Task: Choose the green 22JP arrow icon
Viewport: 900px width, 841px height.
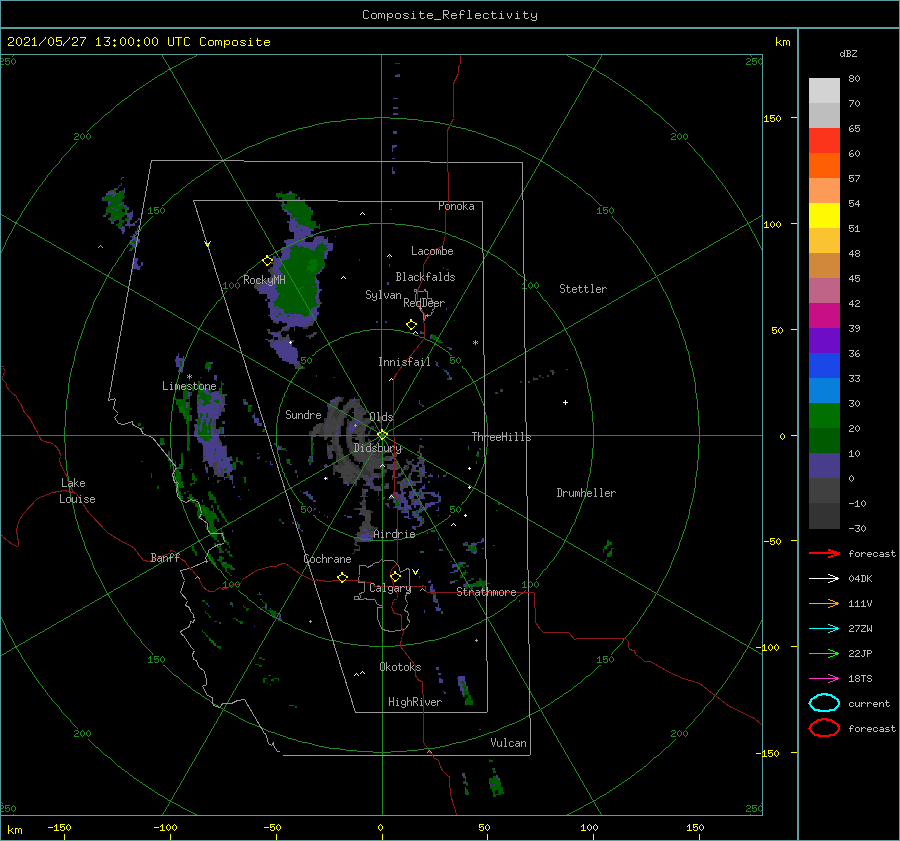Action: 824,653
